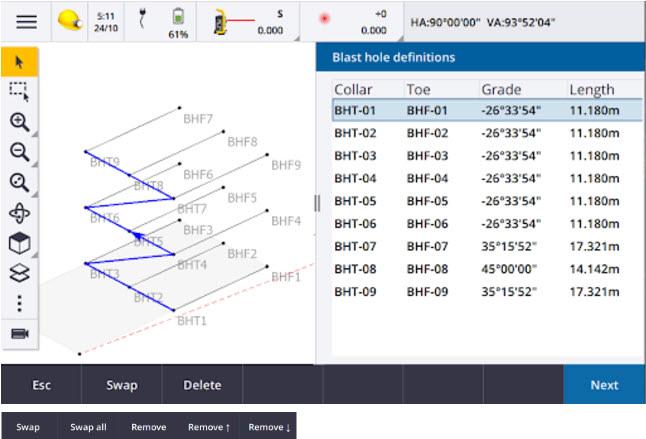
Task: Click the Remove ↓ option
Action: coord(267,427)
